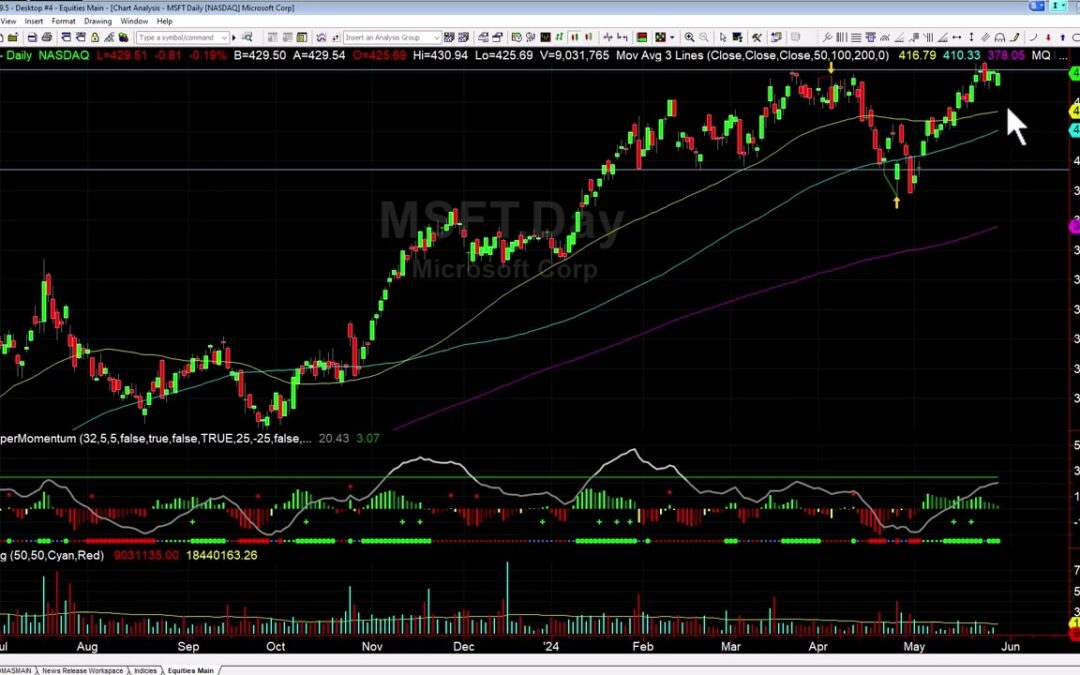Select the horizontal line drawing tool

coord(958,38)
